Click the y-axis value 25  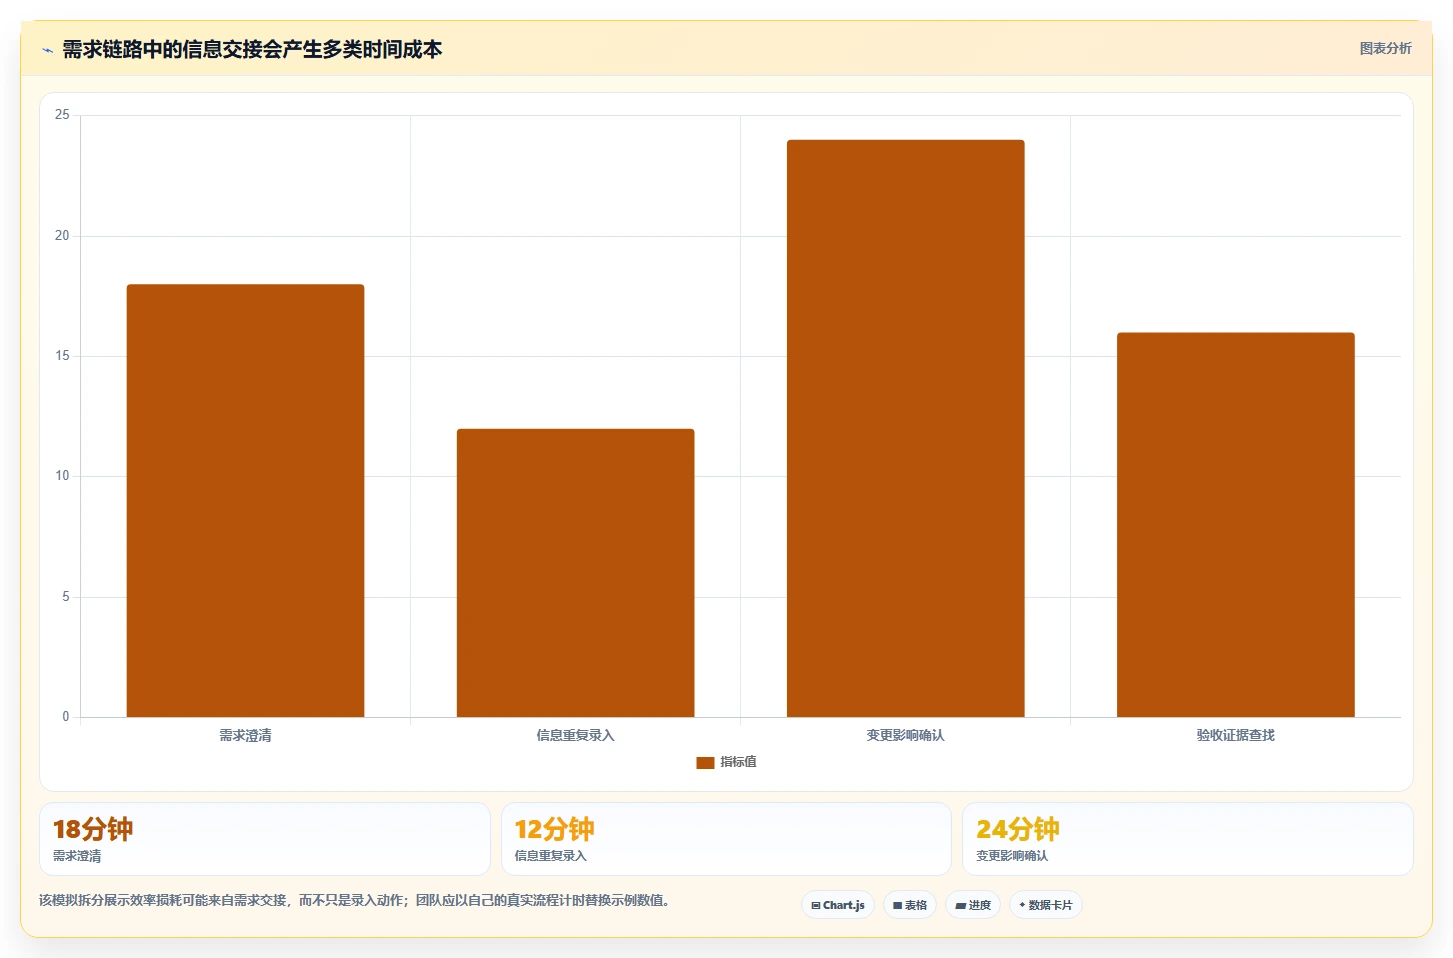click(x=62, y=115)
